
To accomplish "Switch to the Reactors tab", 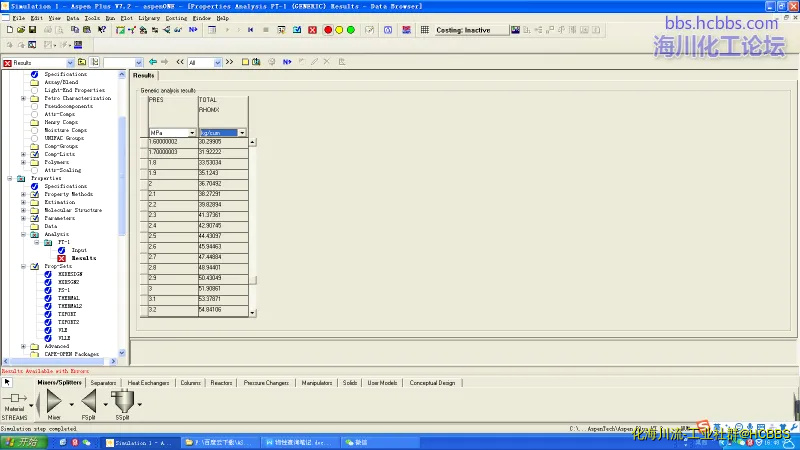I will point(221,383).
